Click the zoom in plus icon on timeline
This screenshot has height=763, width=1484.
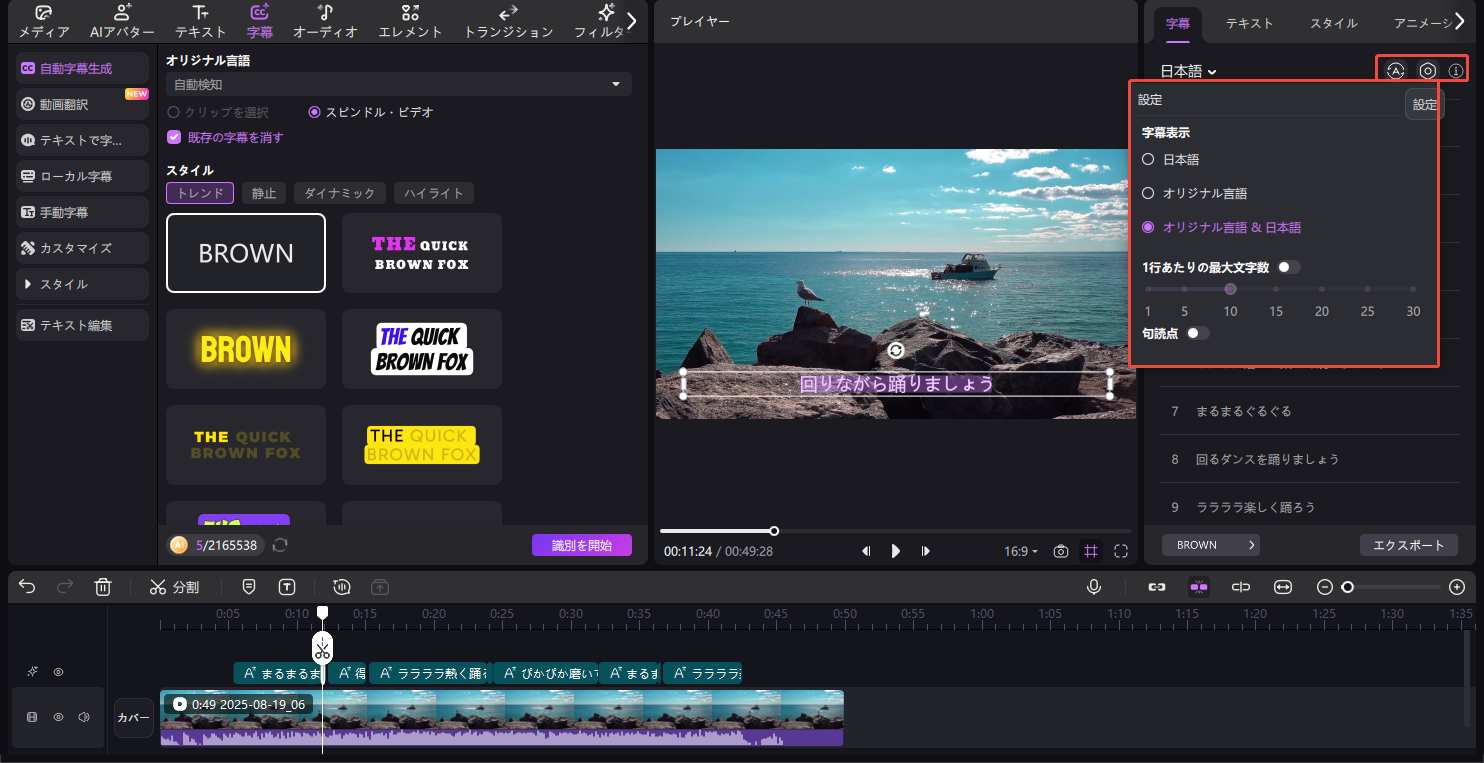click(1457, 587)
